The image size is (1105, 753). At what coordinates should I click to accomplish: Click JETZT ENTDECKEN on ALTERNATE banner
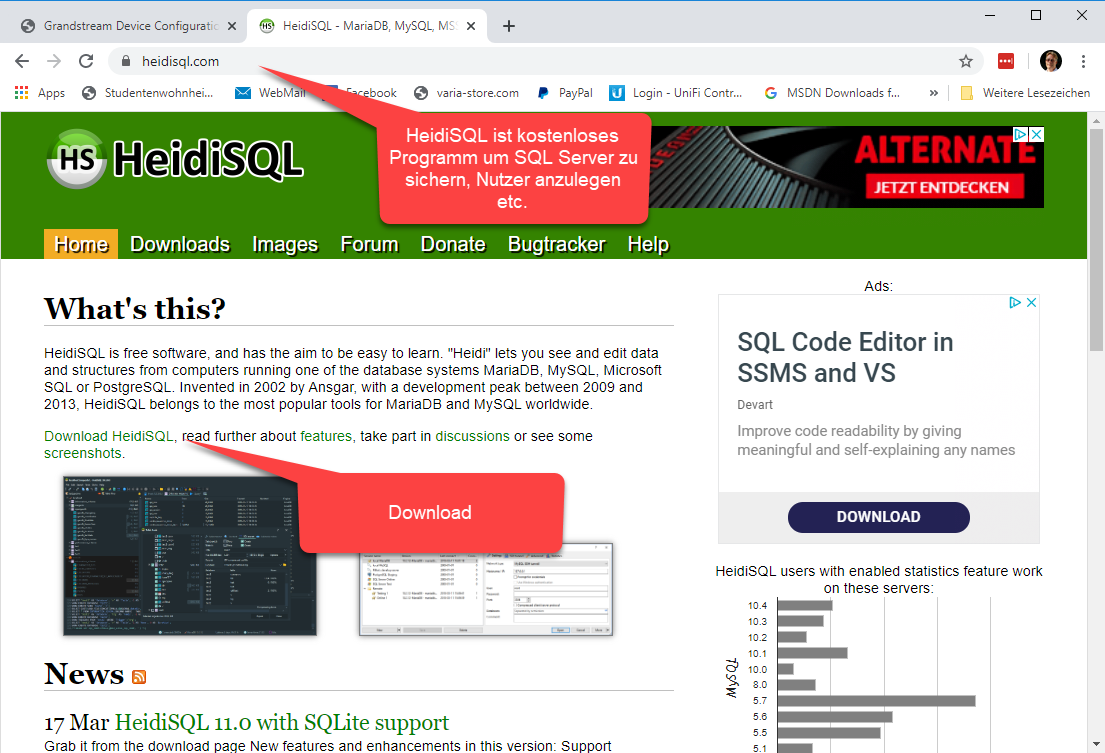(x=942, y=187)
